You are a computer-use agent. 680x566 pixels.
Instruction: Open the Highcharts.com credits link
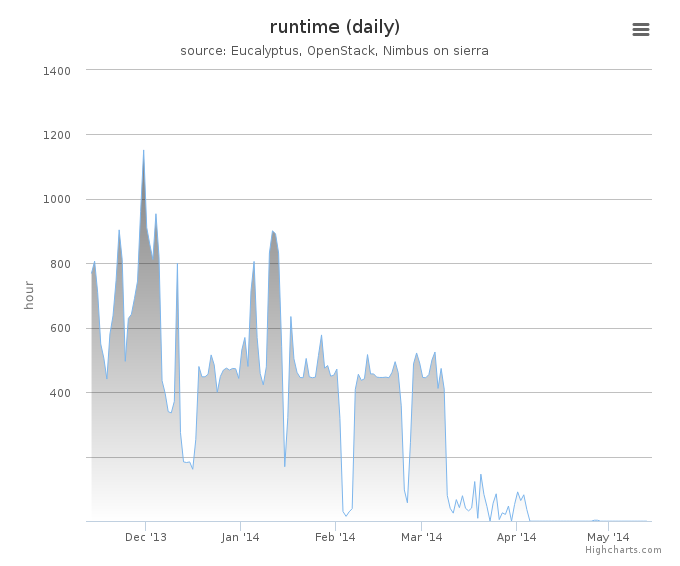click(x=623, y=550)
